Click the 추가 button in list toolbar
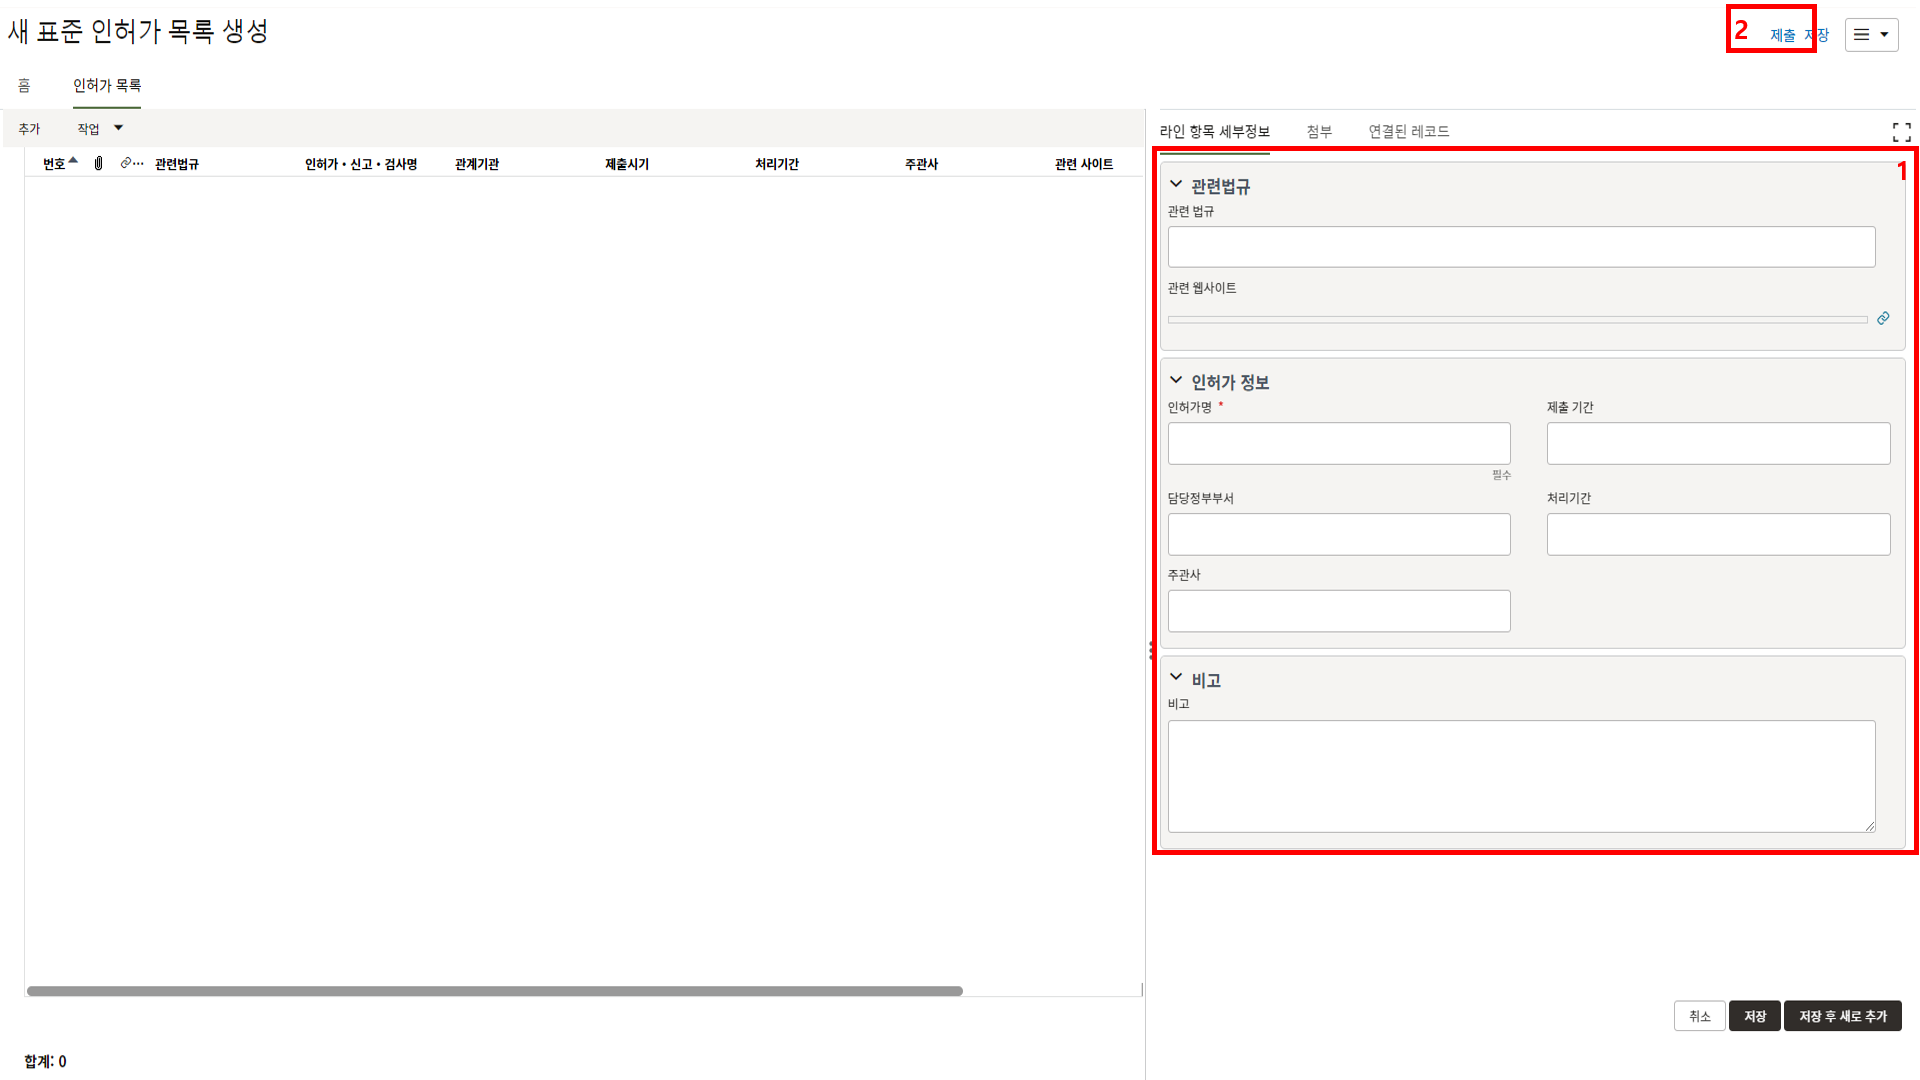The width and height of the screenshot is (1920, 1080). (29, 129)
